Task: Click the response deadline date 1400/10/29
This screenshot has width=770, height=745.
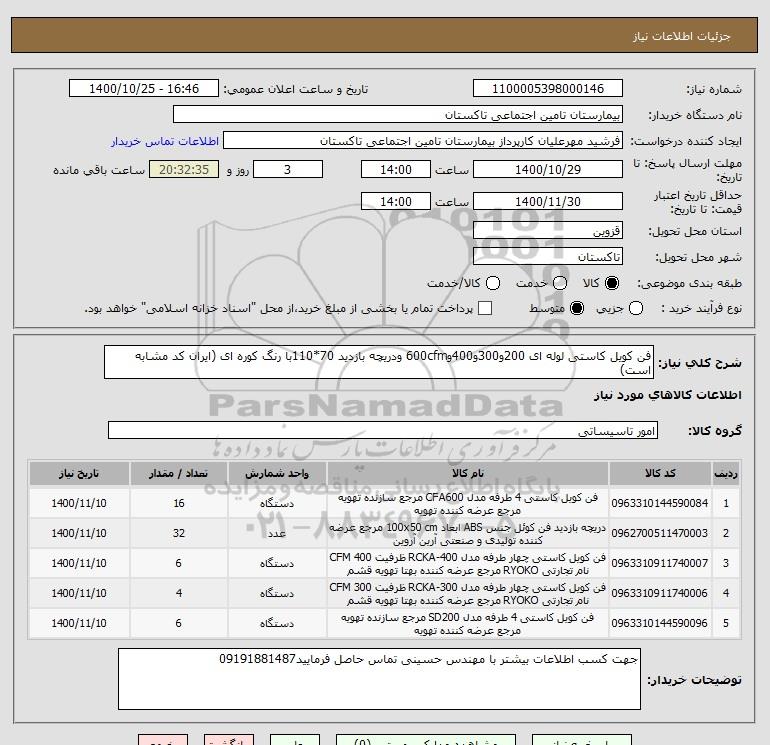Action: click(548, 169)
